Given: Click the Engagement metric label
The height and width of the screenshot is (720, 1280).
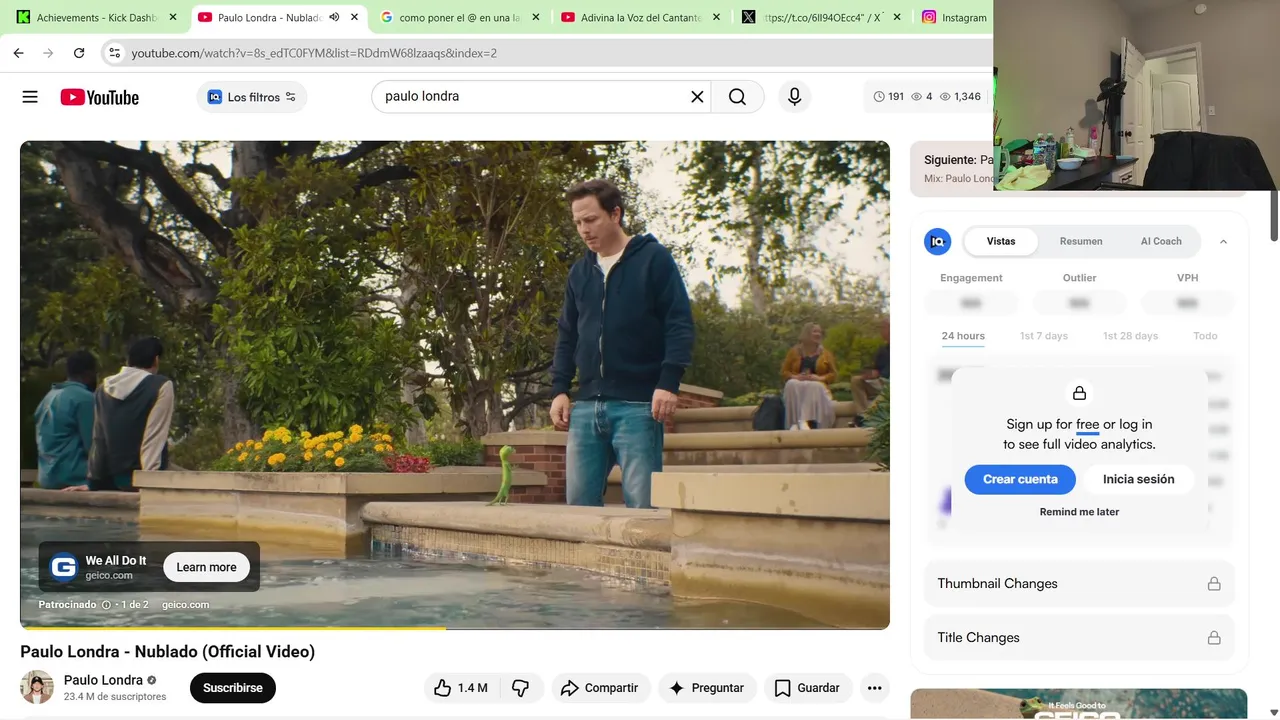Looking at the screenshot, I should (x=971, y=278).
